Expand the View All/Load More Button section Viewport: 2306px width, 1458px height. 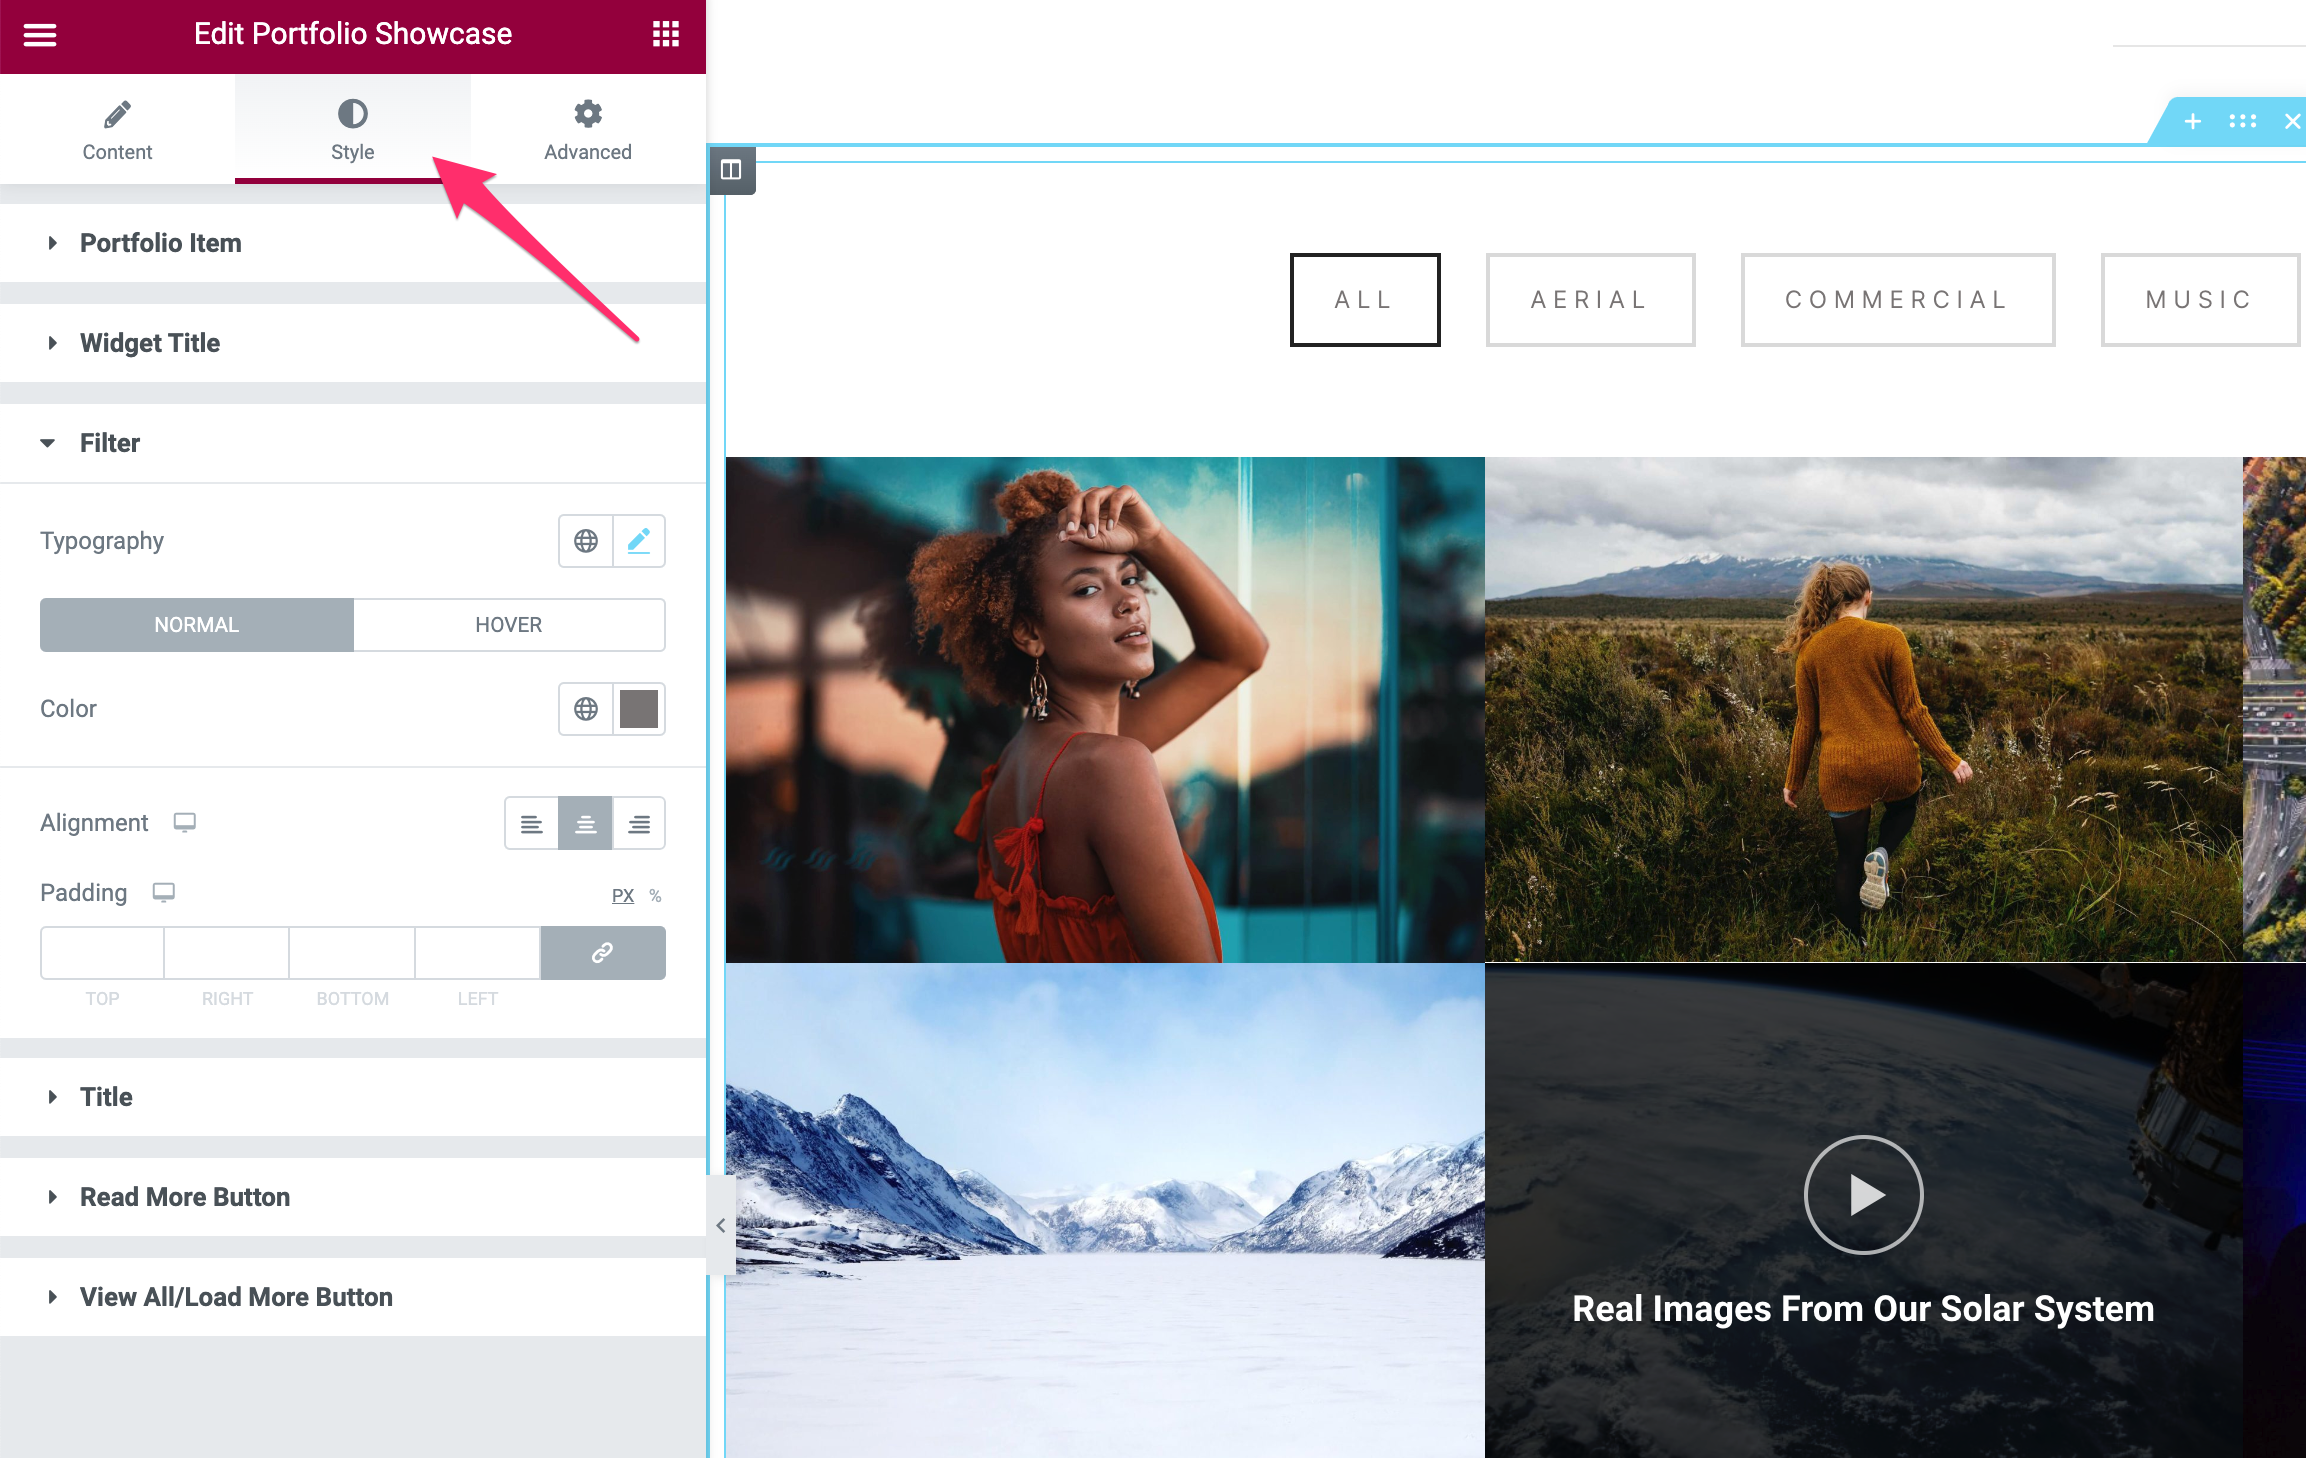[353, 1297]
